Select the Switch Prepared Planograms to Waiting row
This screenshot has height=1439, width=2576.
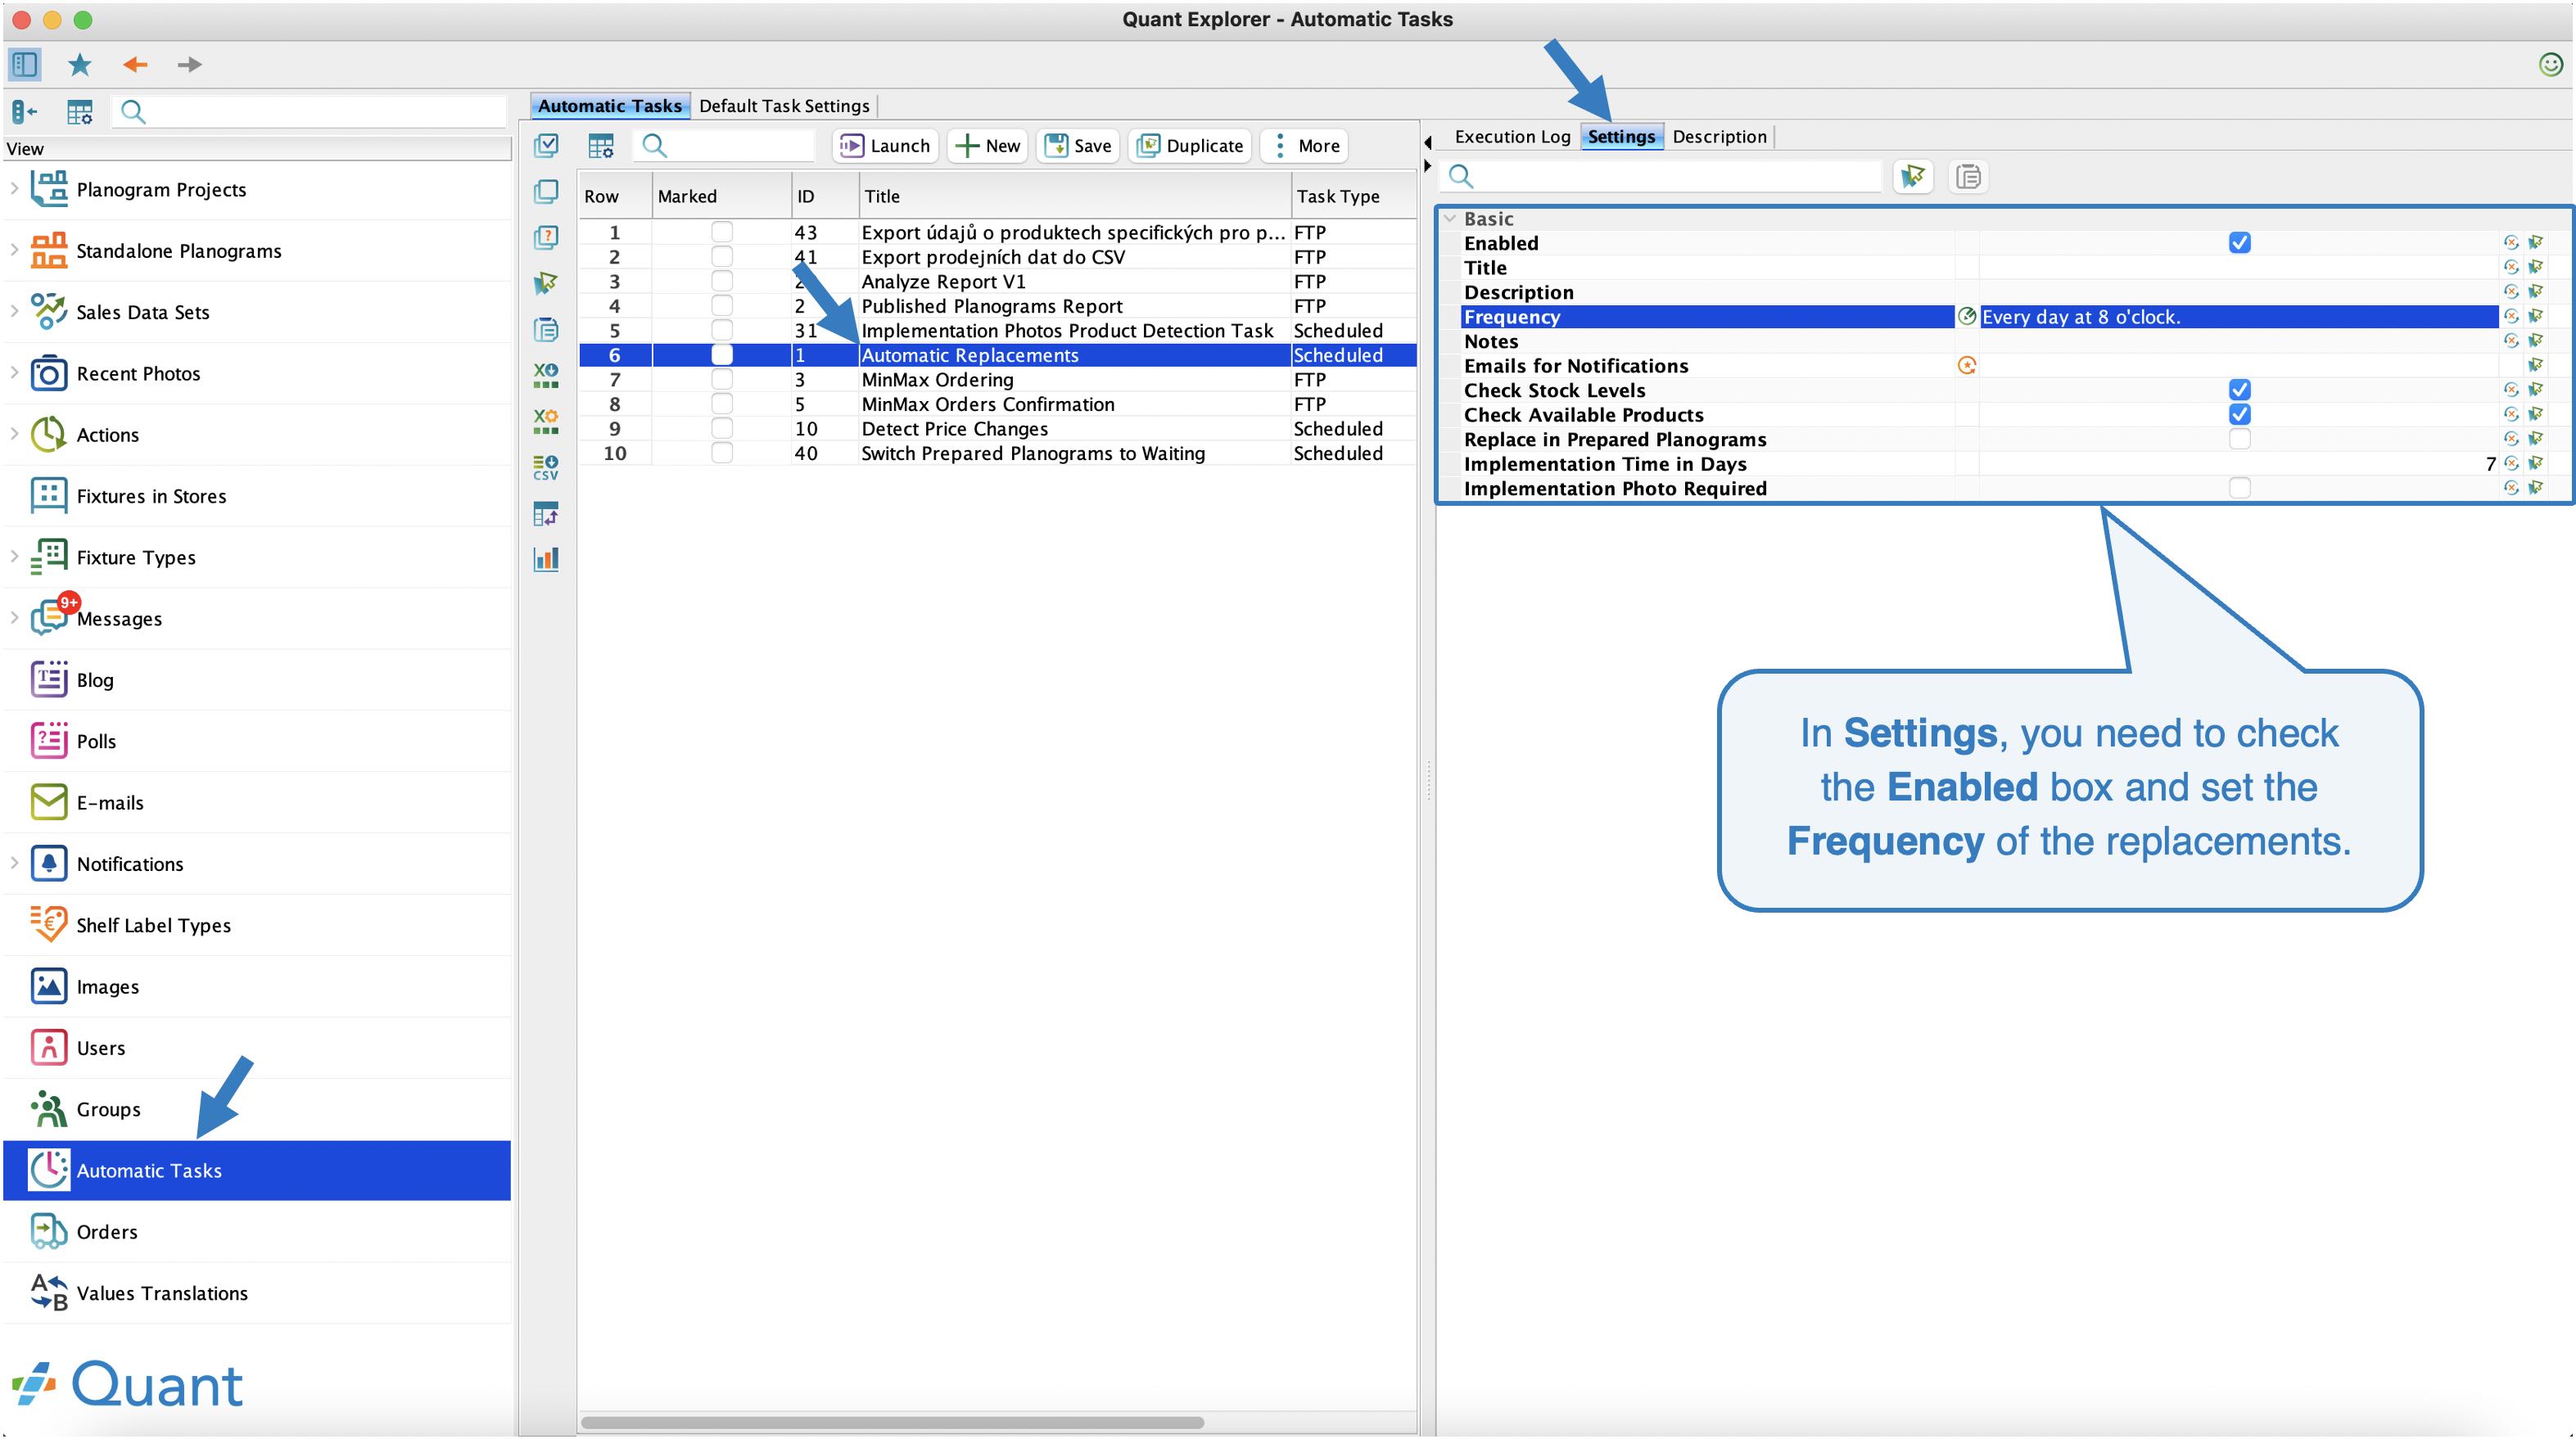point(998,454)
